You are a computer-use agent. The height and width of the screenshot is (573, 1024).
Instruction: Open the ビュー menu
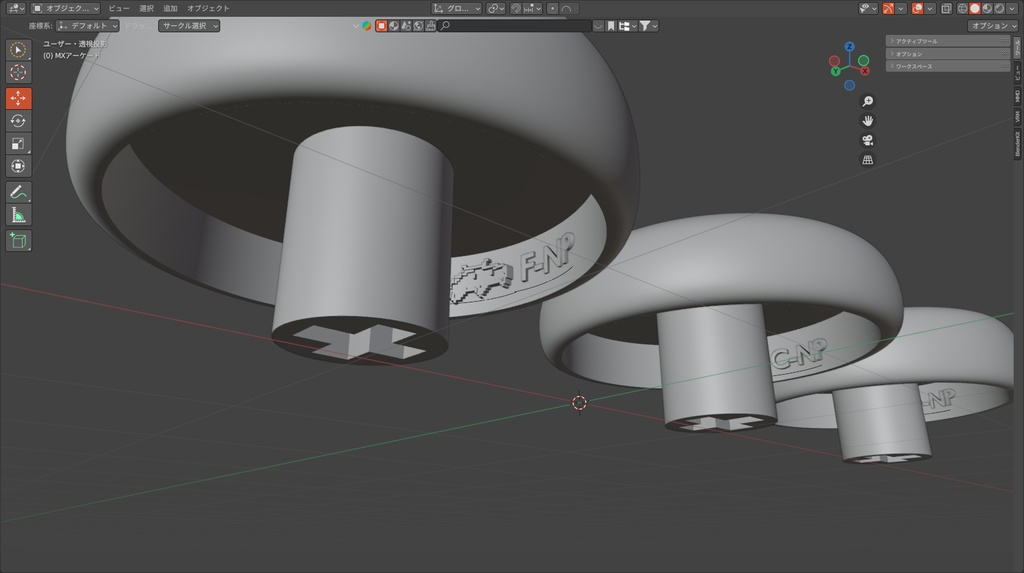point(119,8)
